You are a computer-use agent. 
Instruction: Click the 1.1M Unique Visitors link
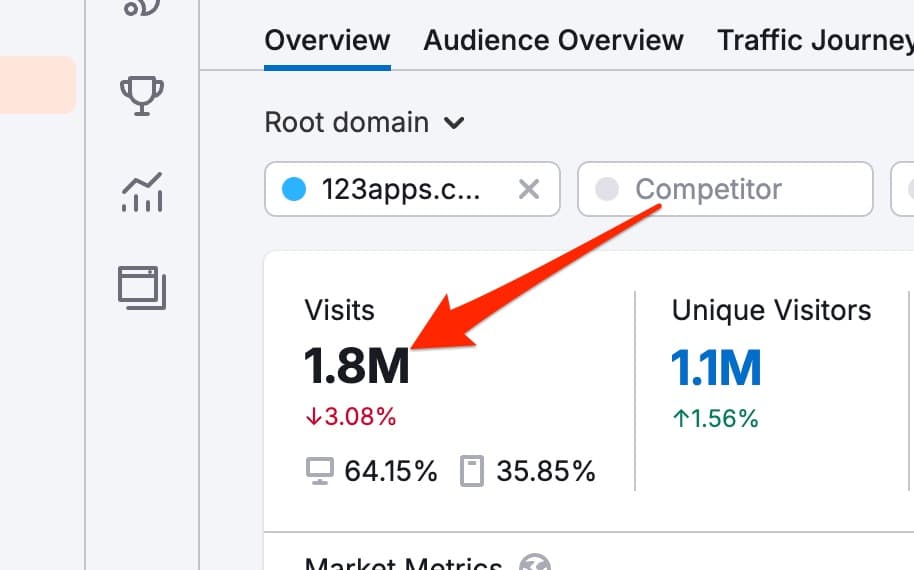pyautogui.click(x=716, y=368)
